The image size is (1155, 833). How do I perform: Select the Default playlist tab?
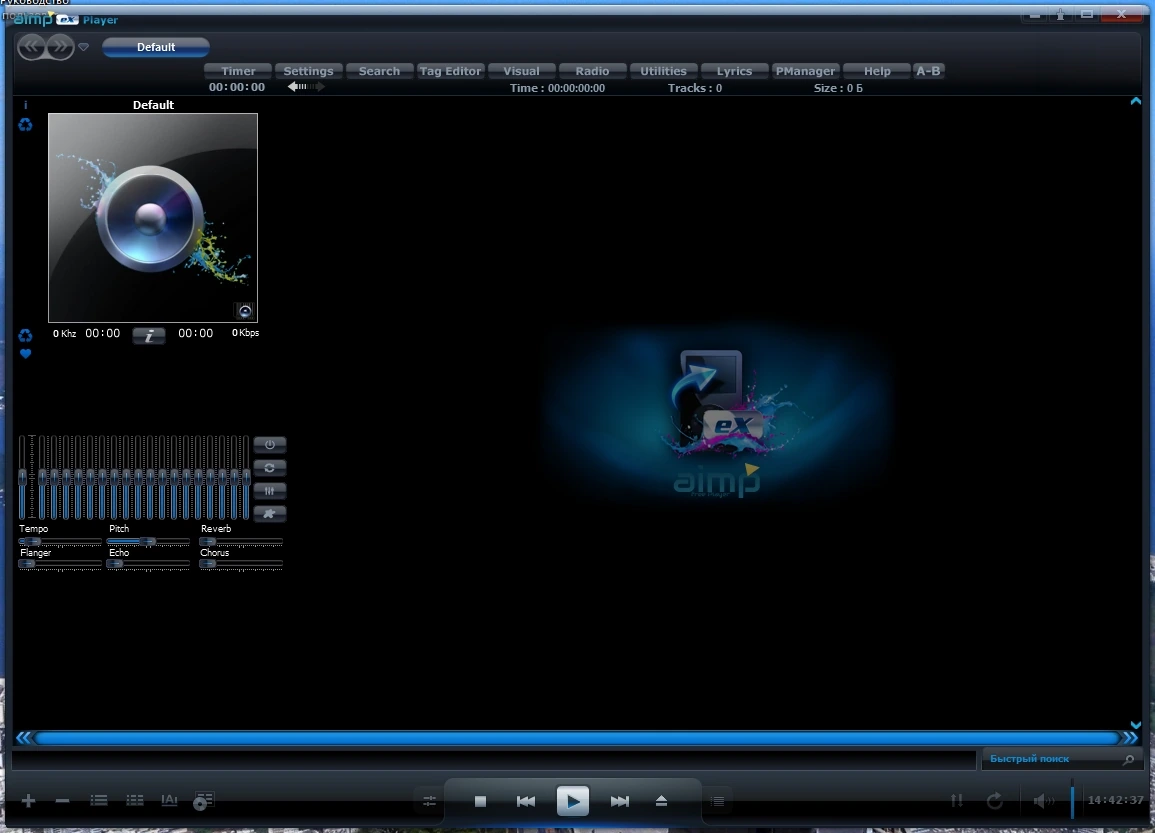(155, 47)
